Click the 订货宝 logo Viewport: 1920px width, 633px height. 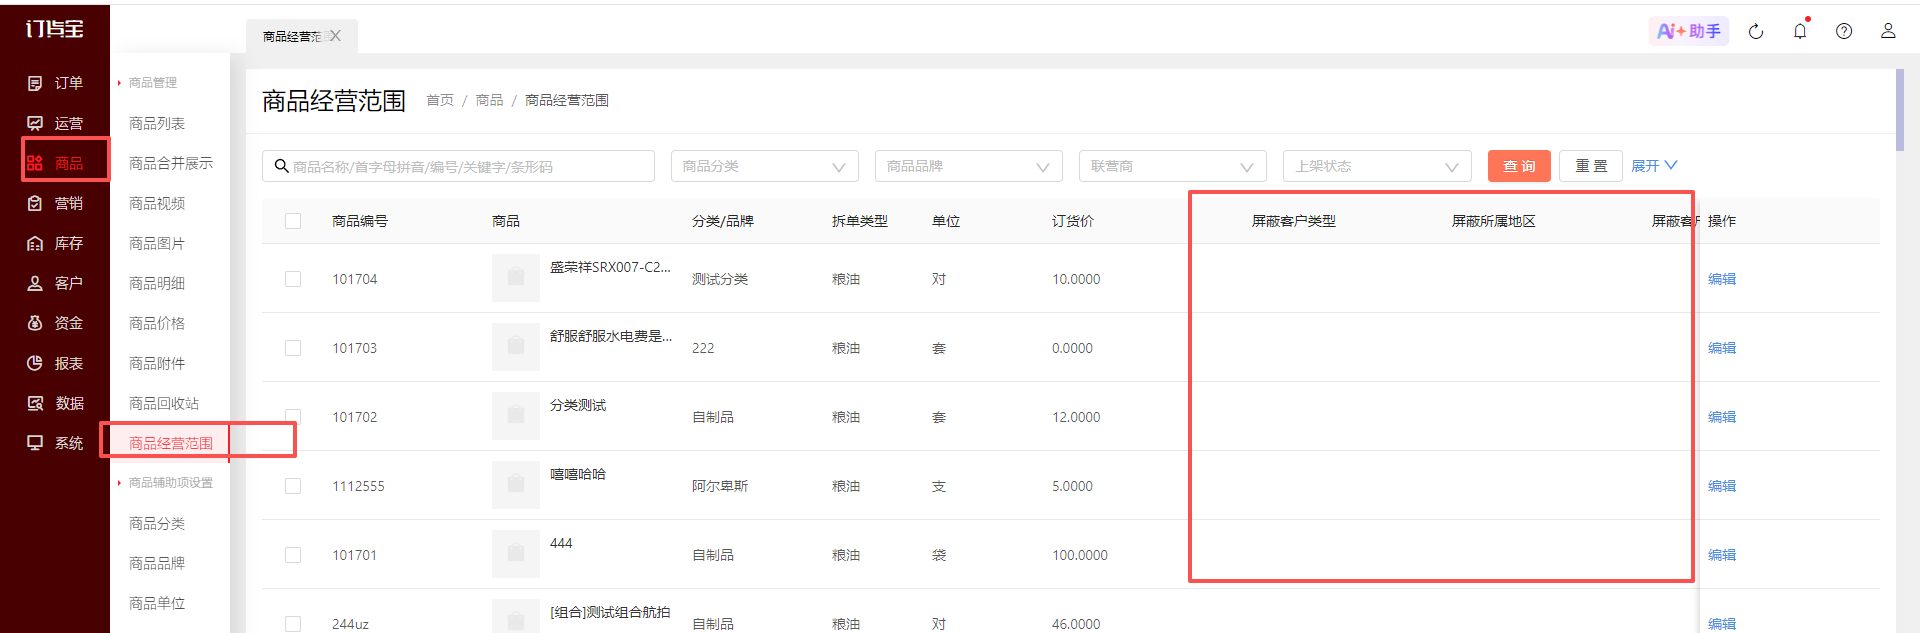click(55, 29)
